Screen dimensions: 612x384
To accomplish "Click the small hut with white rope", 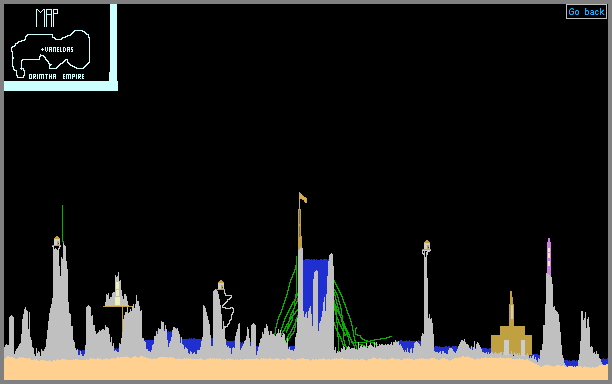I will coord(221,285).
